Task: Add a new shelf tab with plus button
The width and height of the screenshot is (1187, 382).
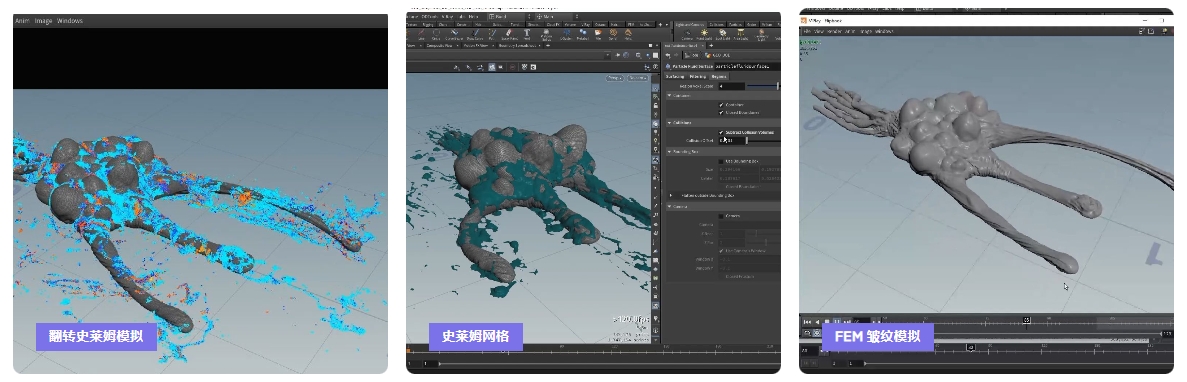Action: click(x=660, y=25)
